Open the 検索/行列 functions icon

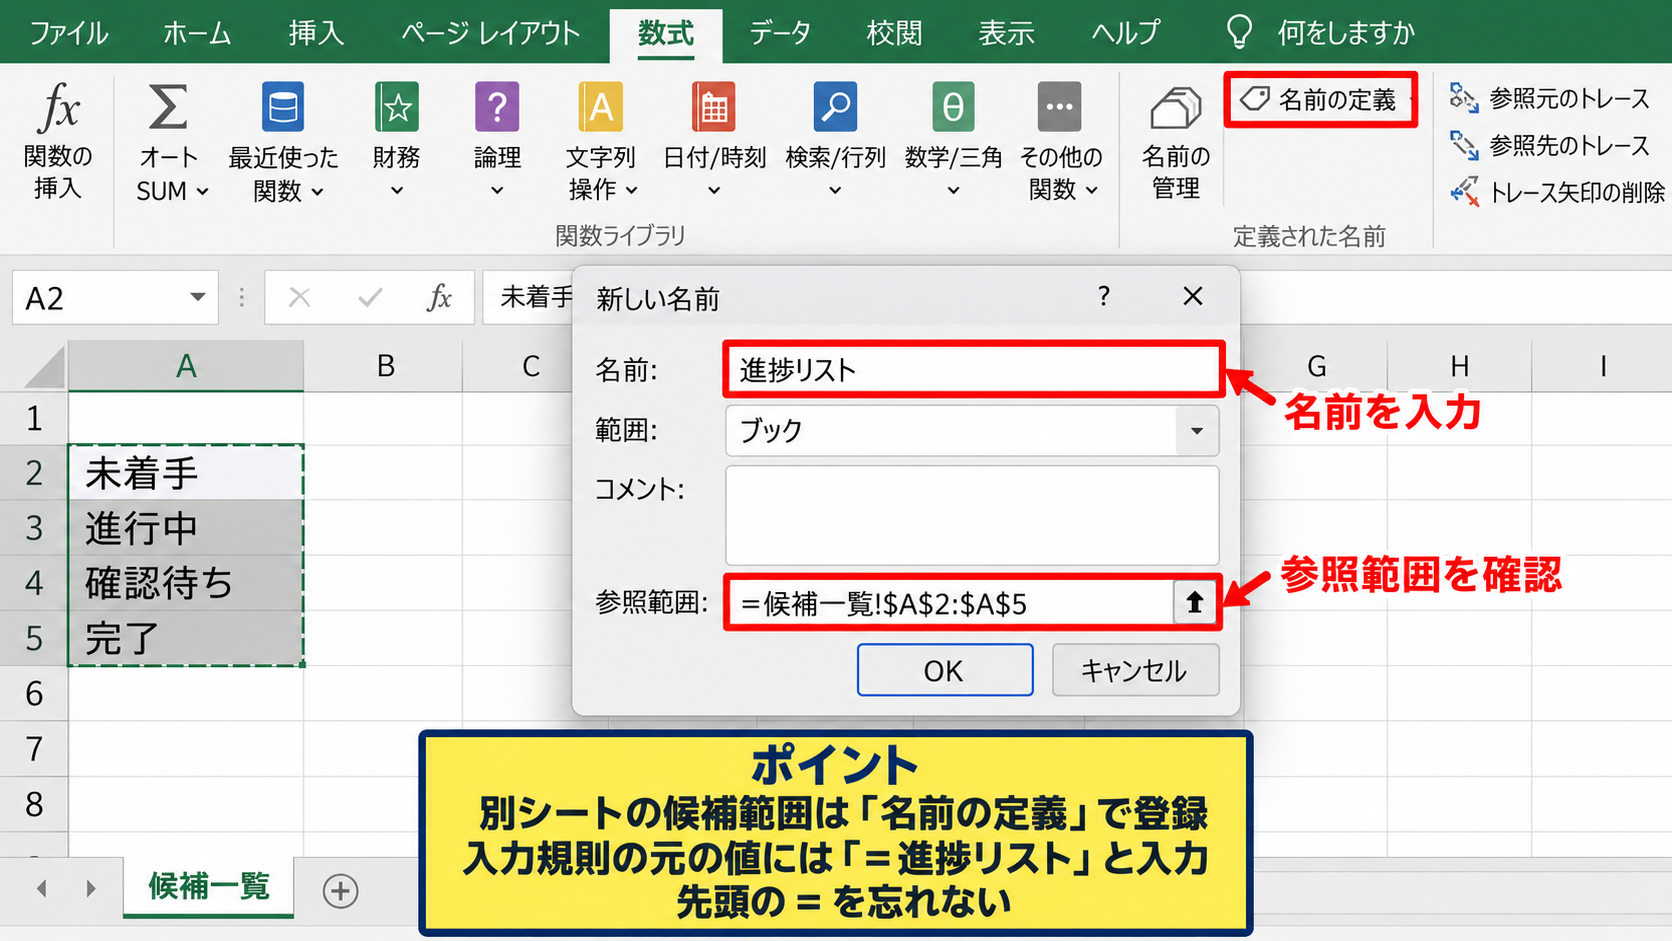coord(835,107)
